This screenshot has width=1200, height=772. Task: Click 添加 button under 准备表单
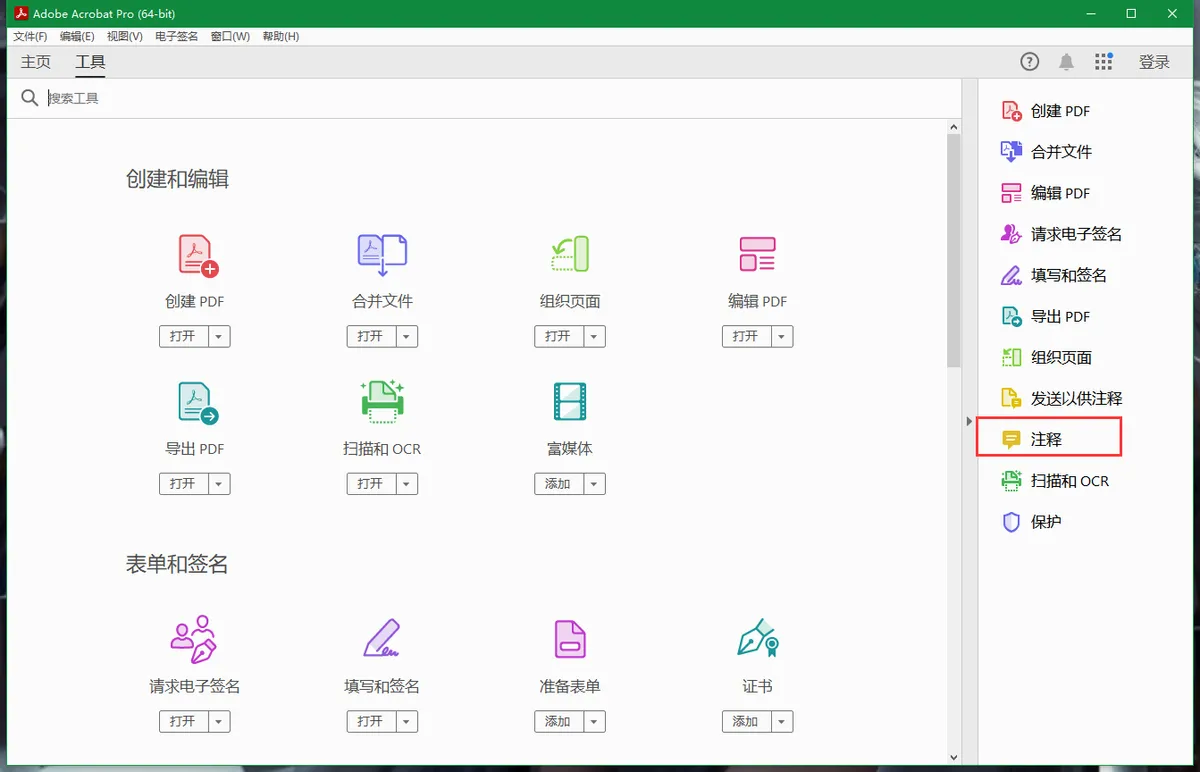coord(558,721)
